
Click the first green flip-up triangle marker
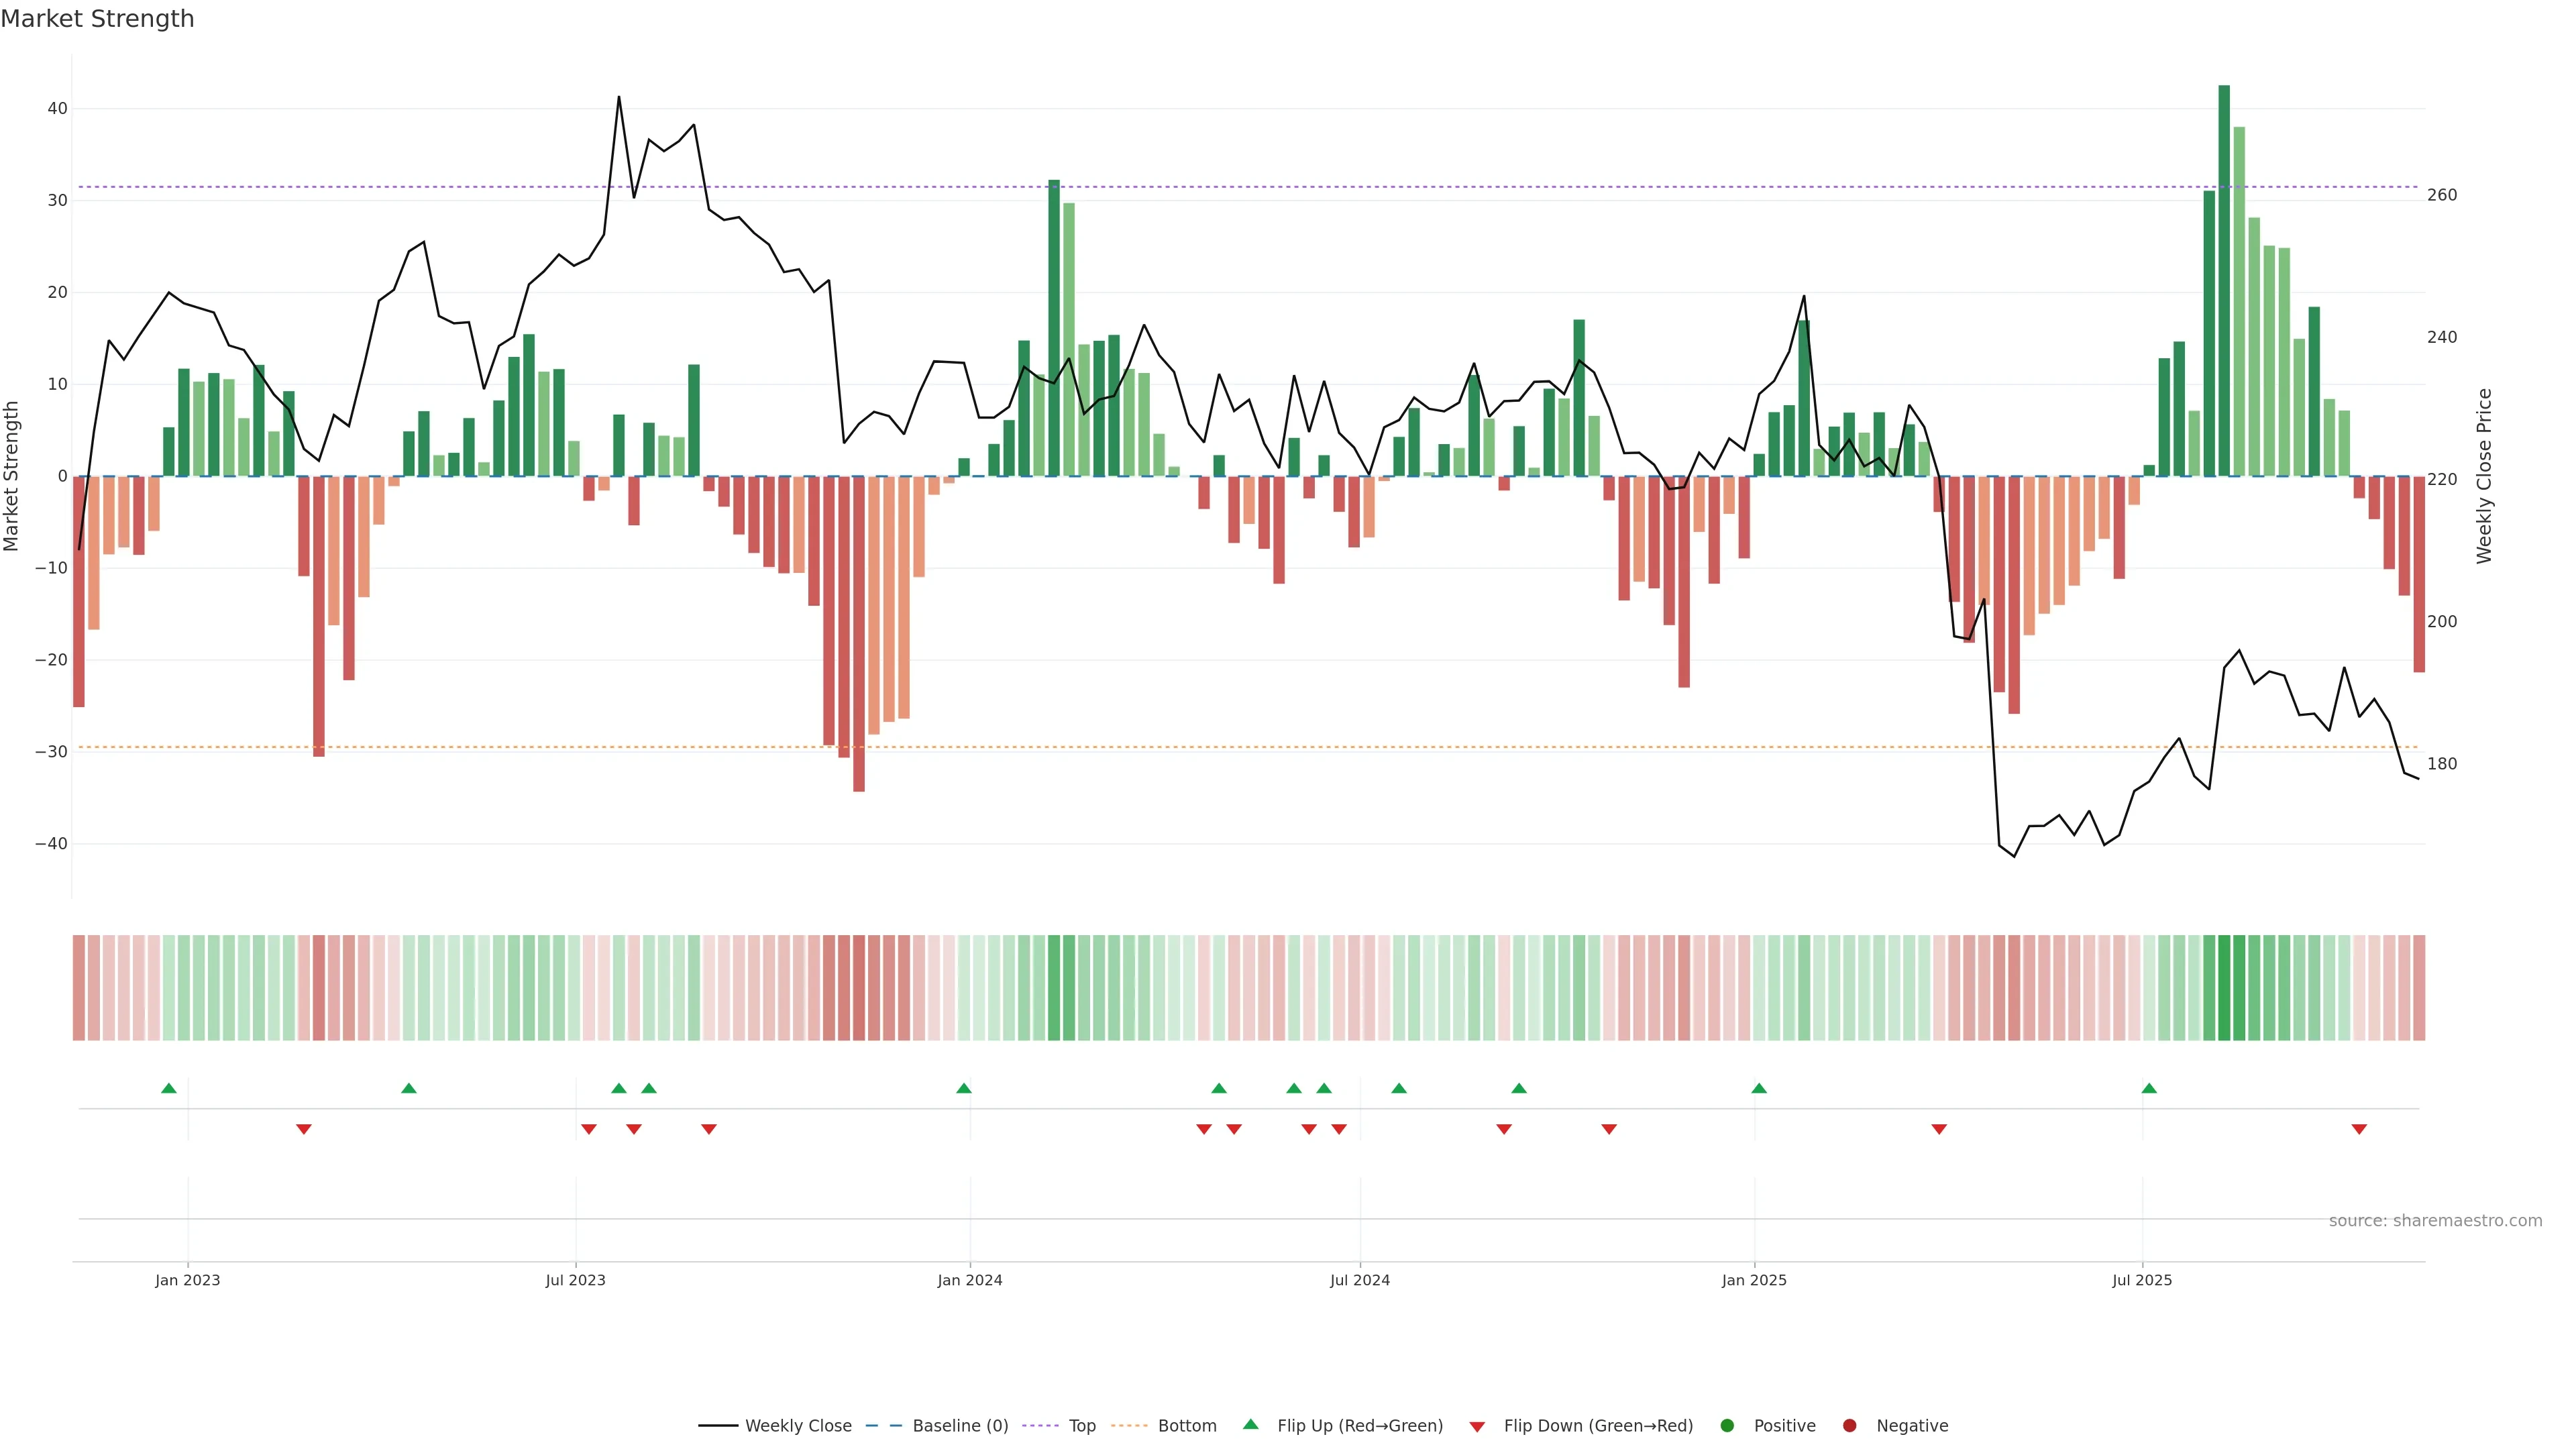169,1088
